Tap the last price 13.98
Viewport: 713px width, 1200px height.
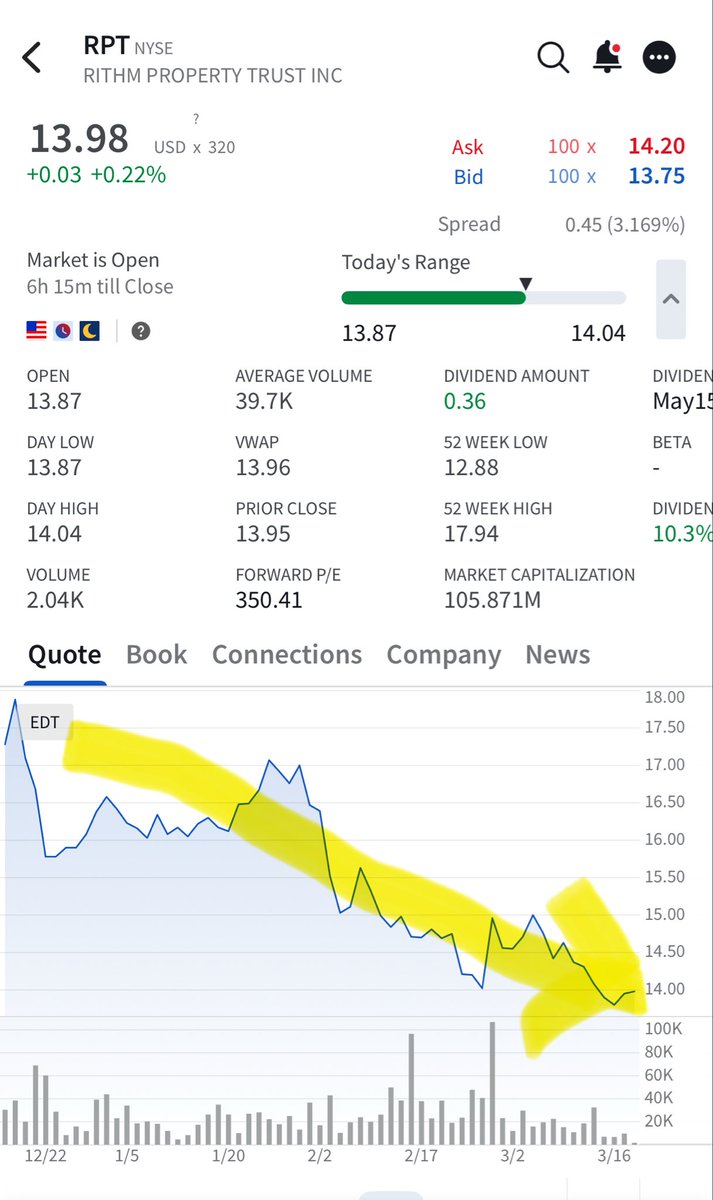click(79, 138)
